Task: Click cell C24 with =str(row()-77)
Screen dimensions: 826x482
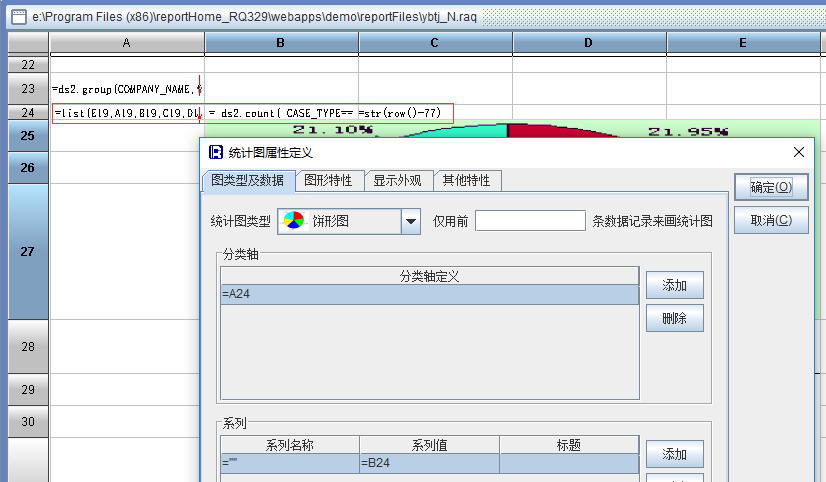Action: [435, 113]
